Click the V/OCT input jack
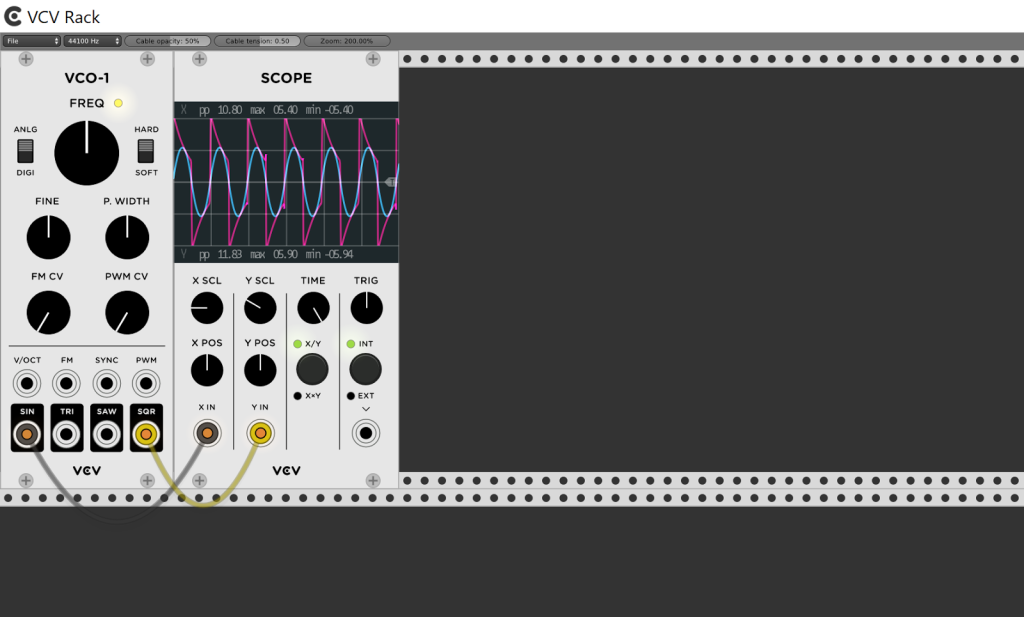The image size is (1024, 617). pos(26,382)
